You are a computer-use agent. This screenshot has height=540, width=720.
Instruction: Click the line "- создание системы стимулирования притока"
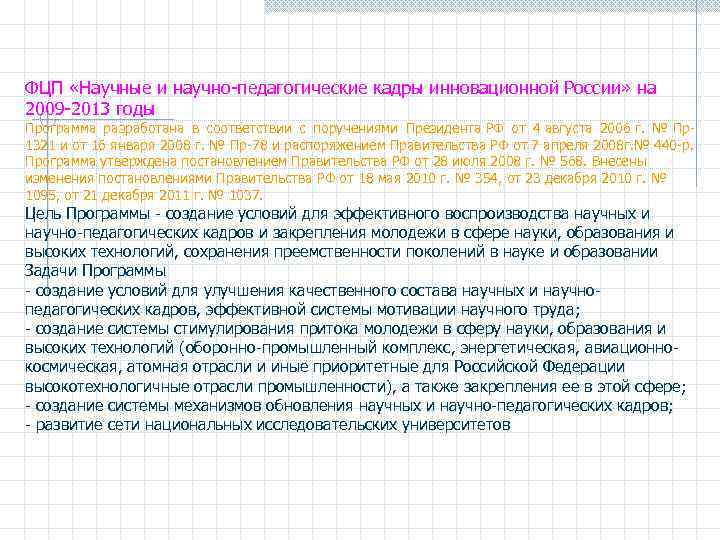345,329
